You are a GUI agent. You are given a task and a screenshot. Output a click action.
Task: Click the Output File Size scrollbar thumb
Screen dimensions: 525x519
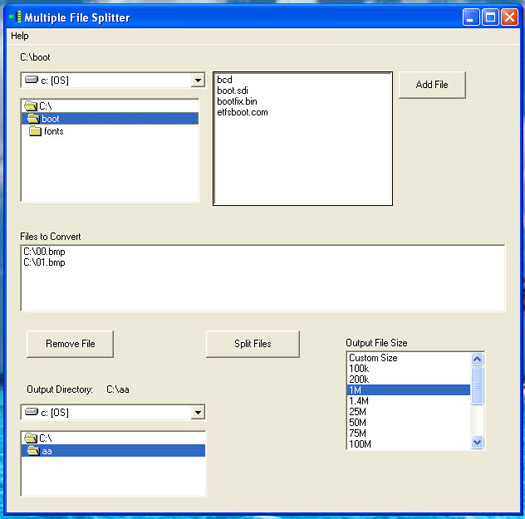tap(477, 386)
